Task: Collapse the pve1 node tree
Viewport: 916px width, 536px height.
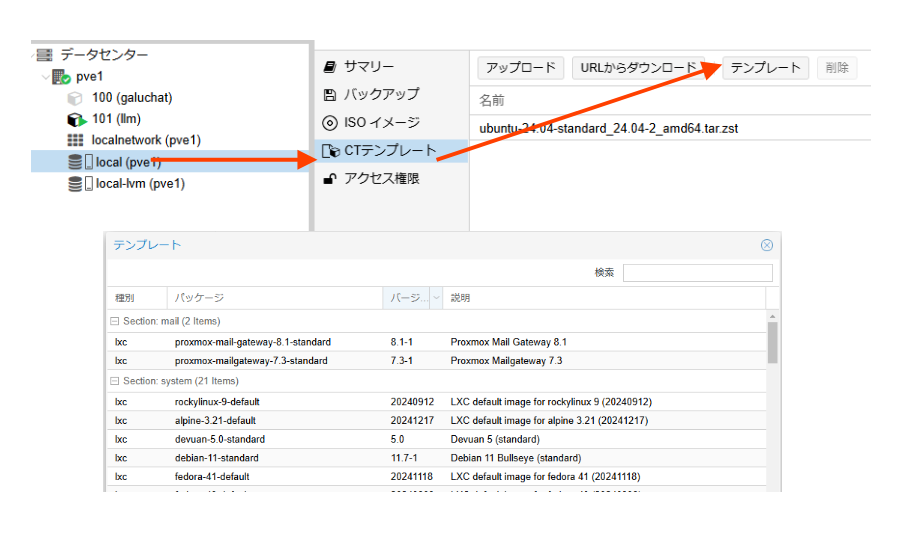Action: tap(46, 77)
